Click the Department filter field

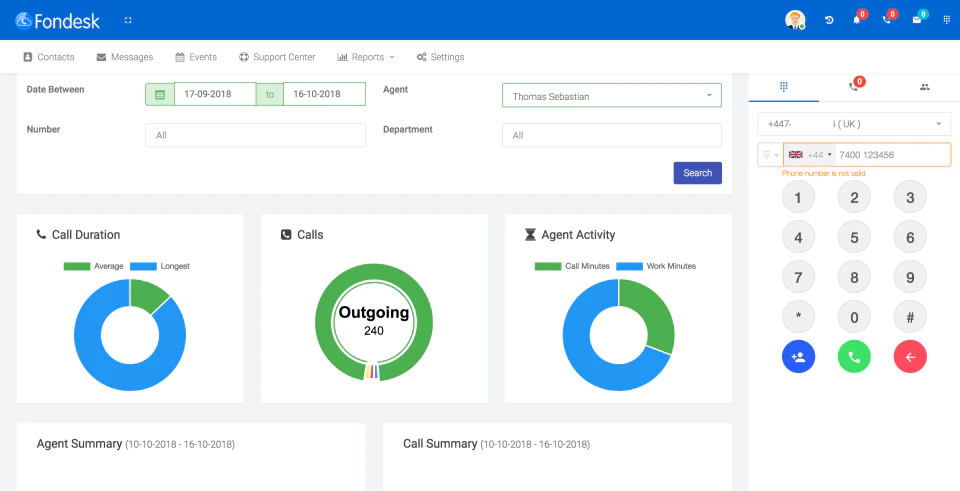coord(612,135)
